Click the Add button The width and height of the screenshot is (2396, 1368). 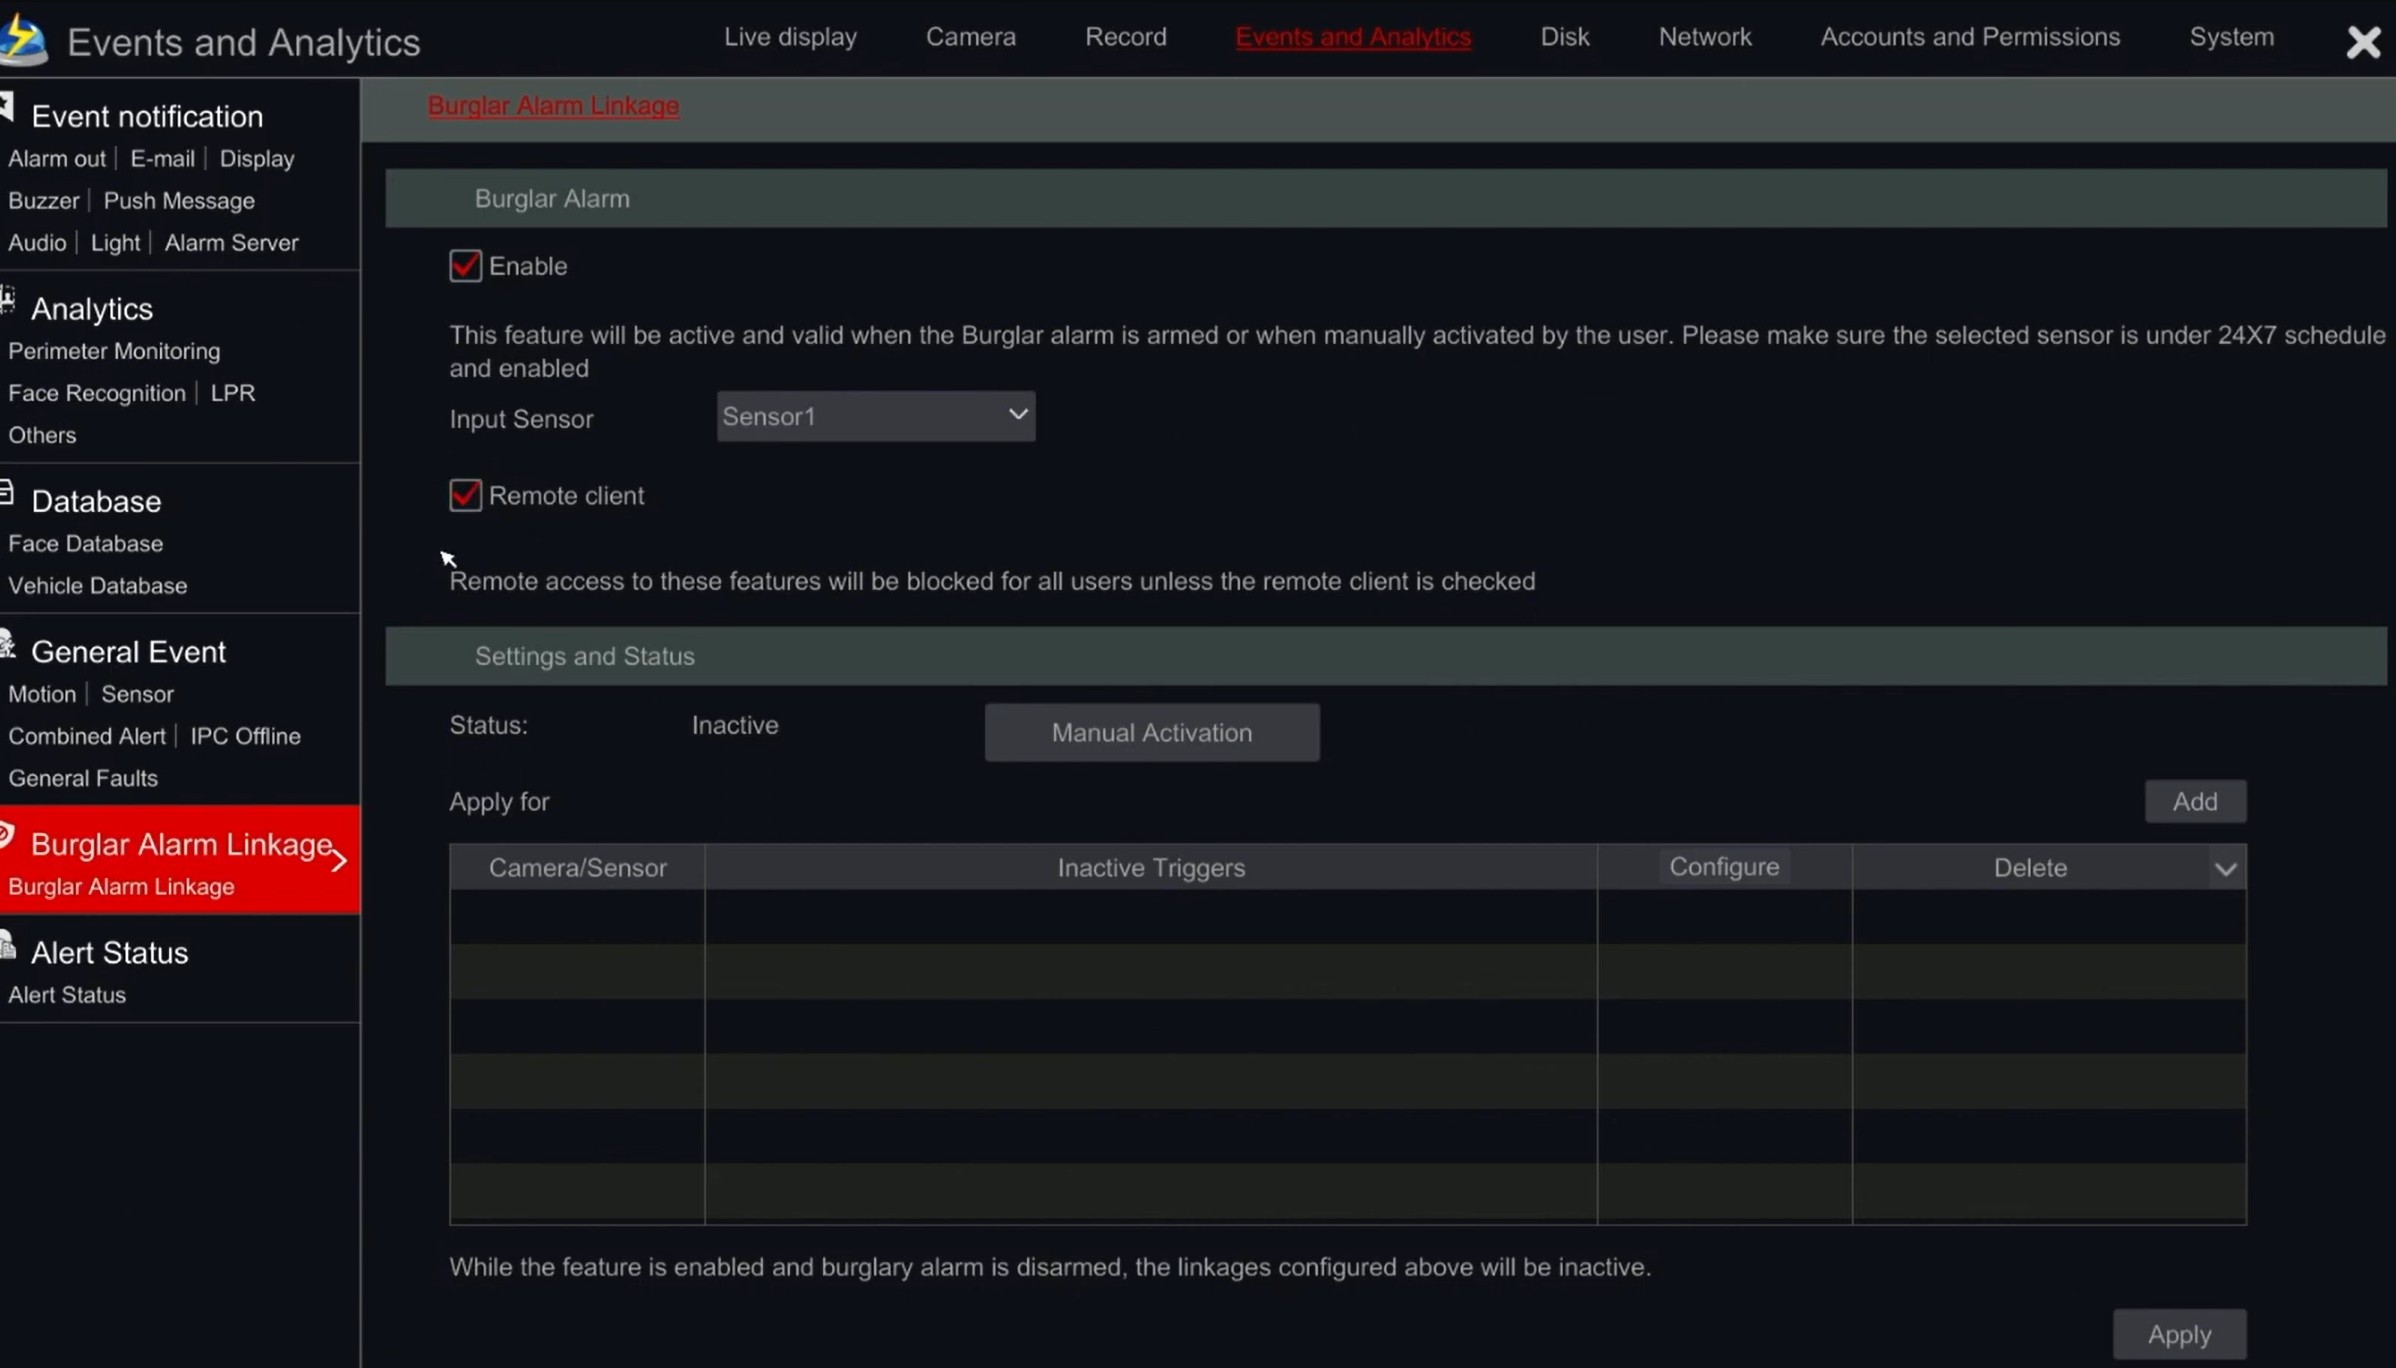(x=2194, y=802)
